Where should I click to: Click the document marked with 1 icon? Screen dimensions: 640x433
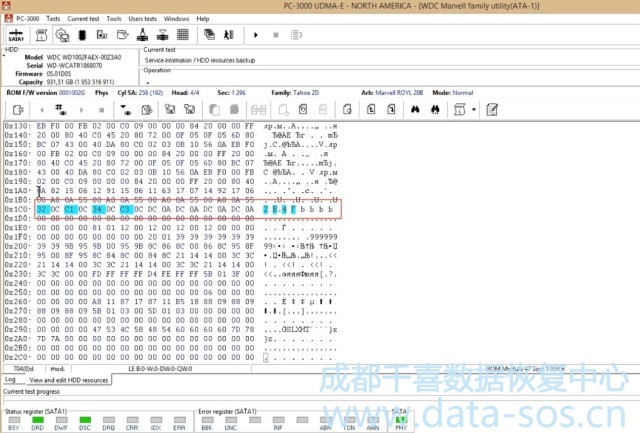(391, 109)
